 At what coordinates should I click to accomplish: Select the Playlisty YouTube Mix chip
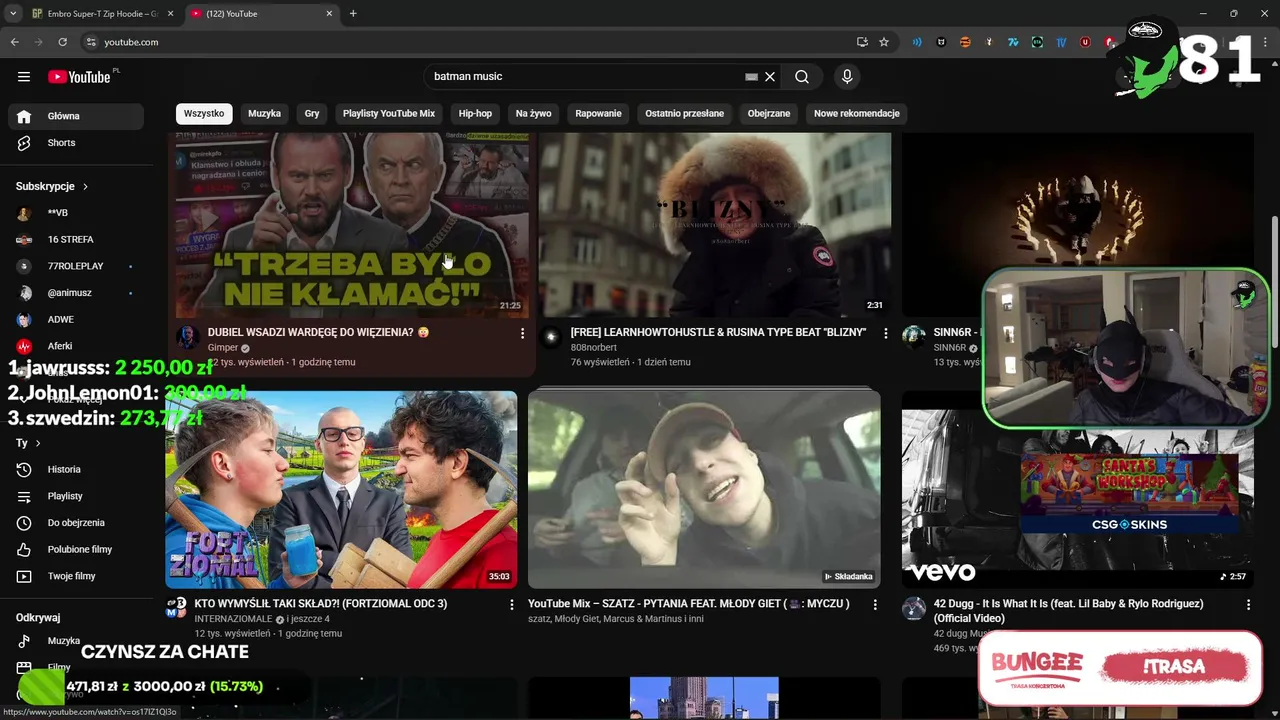(x=389, y=114)
